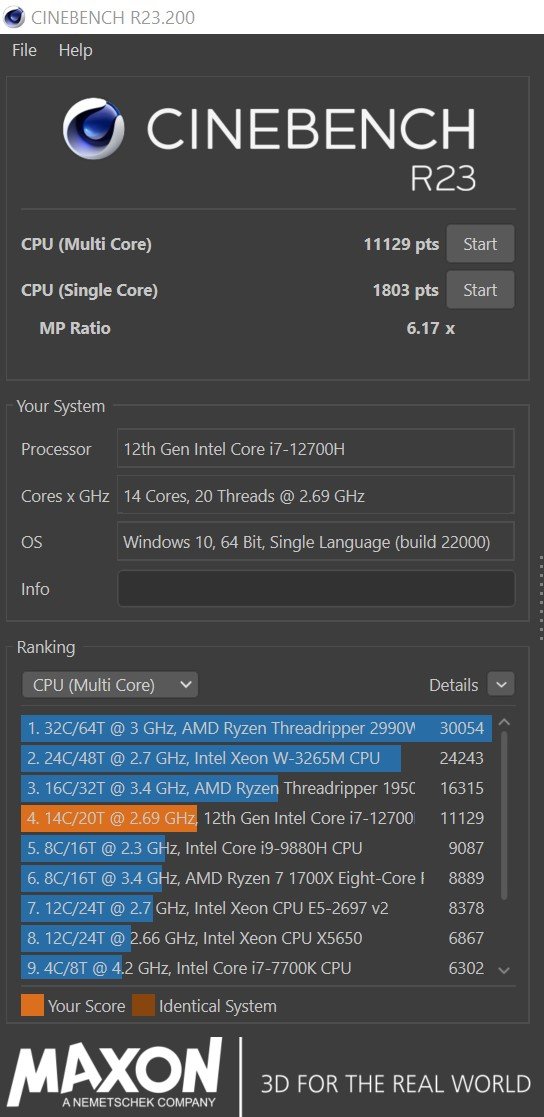Click the MAXON logo at bottom
The width and height of the screenshot is (544, 1117).
pyautogui.click(x=115, y=1074)
